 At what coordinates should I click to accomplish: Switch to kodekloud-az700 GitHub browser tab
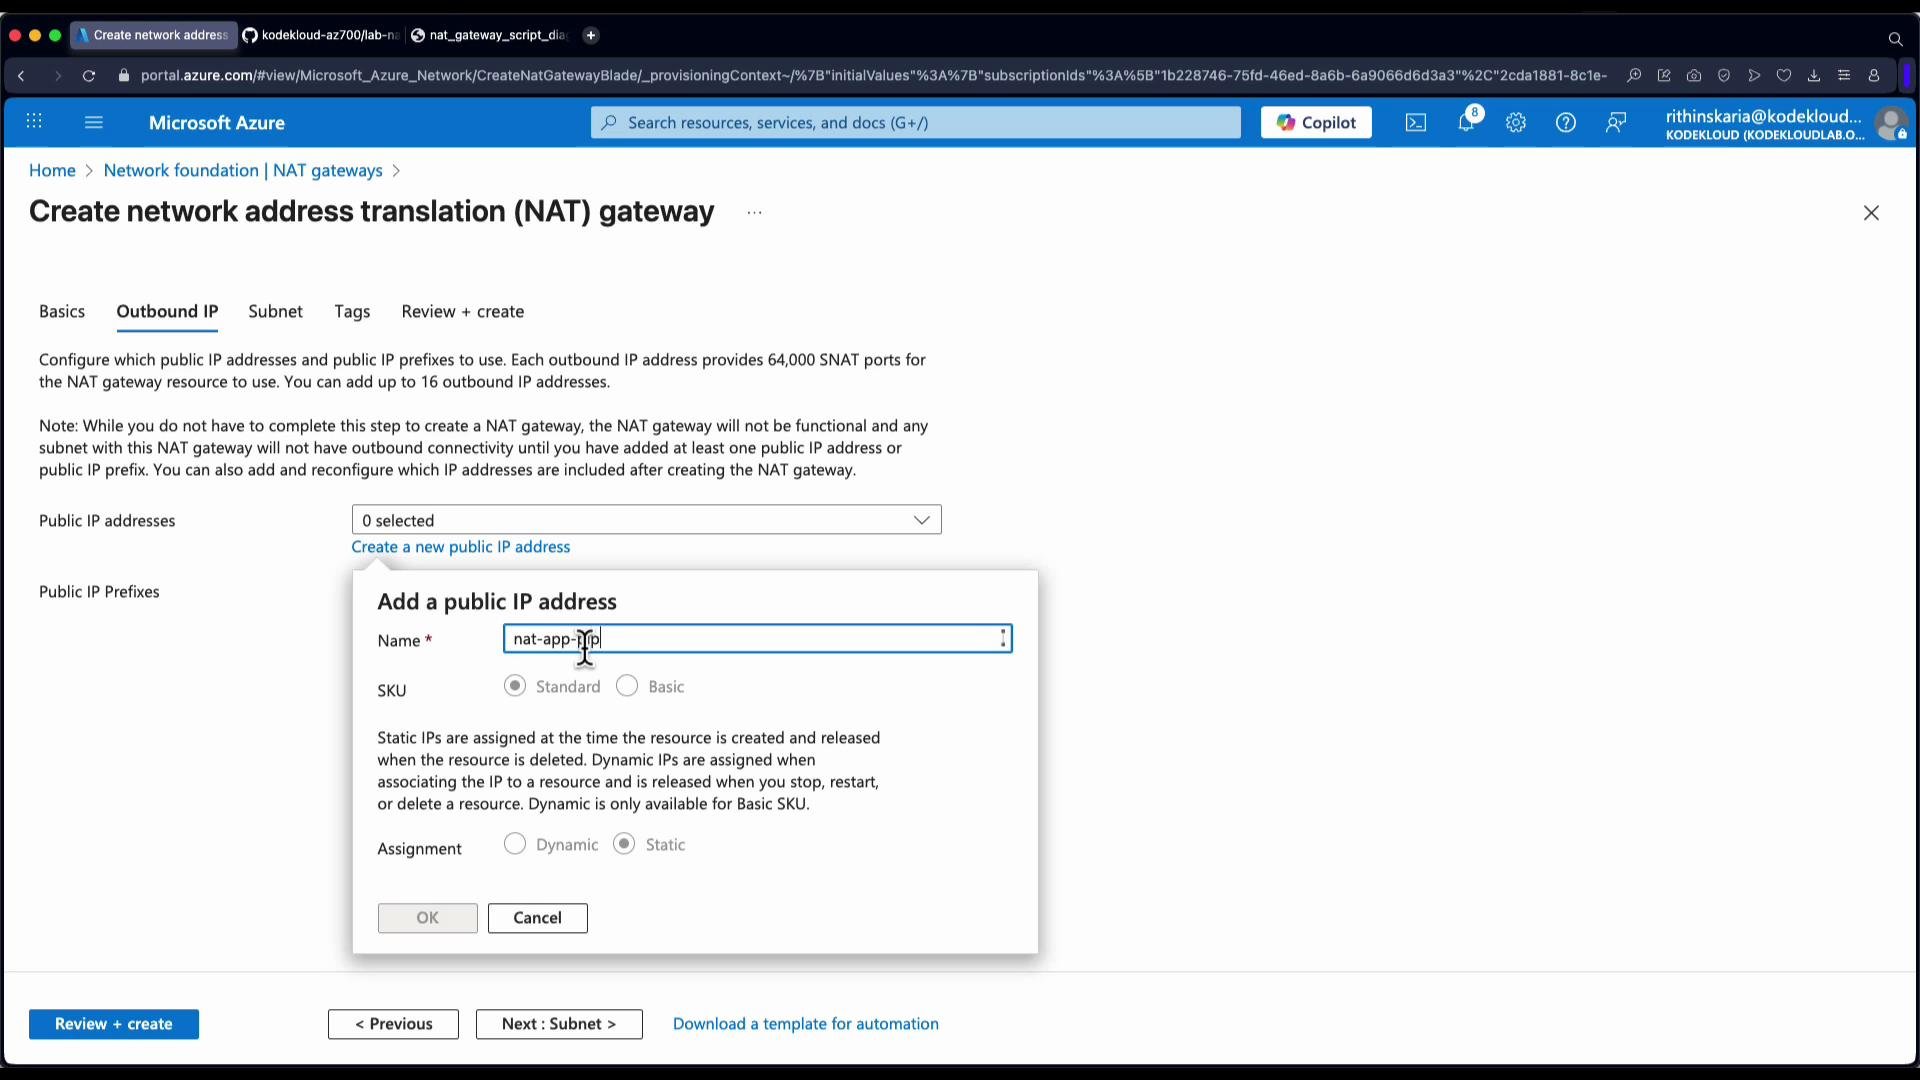pyautogui.click(x=321, y=35)
